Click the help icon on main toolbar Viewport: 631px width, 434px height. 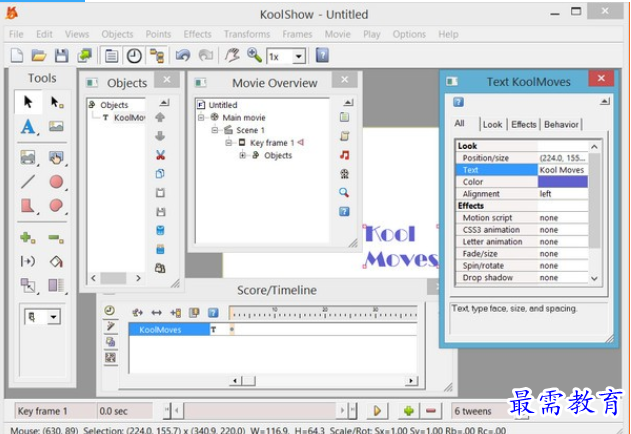322,55
